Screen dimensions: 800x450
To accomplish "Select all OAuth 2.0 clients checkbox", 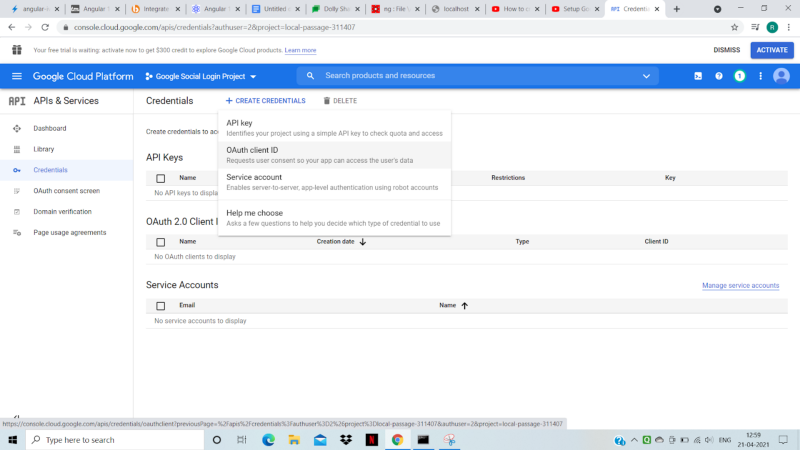I will point(161,242).
